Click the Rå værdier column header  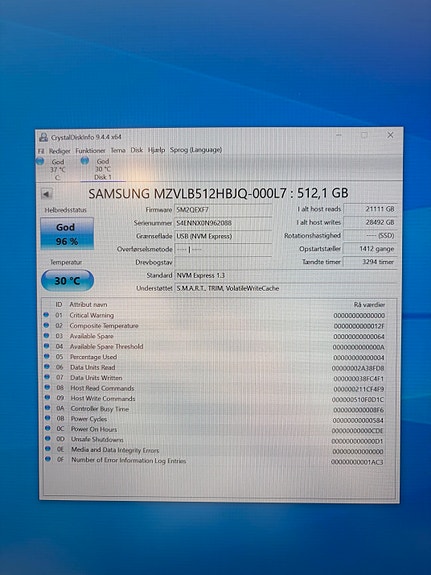[369, 304]
